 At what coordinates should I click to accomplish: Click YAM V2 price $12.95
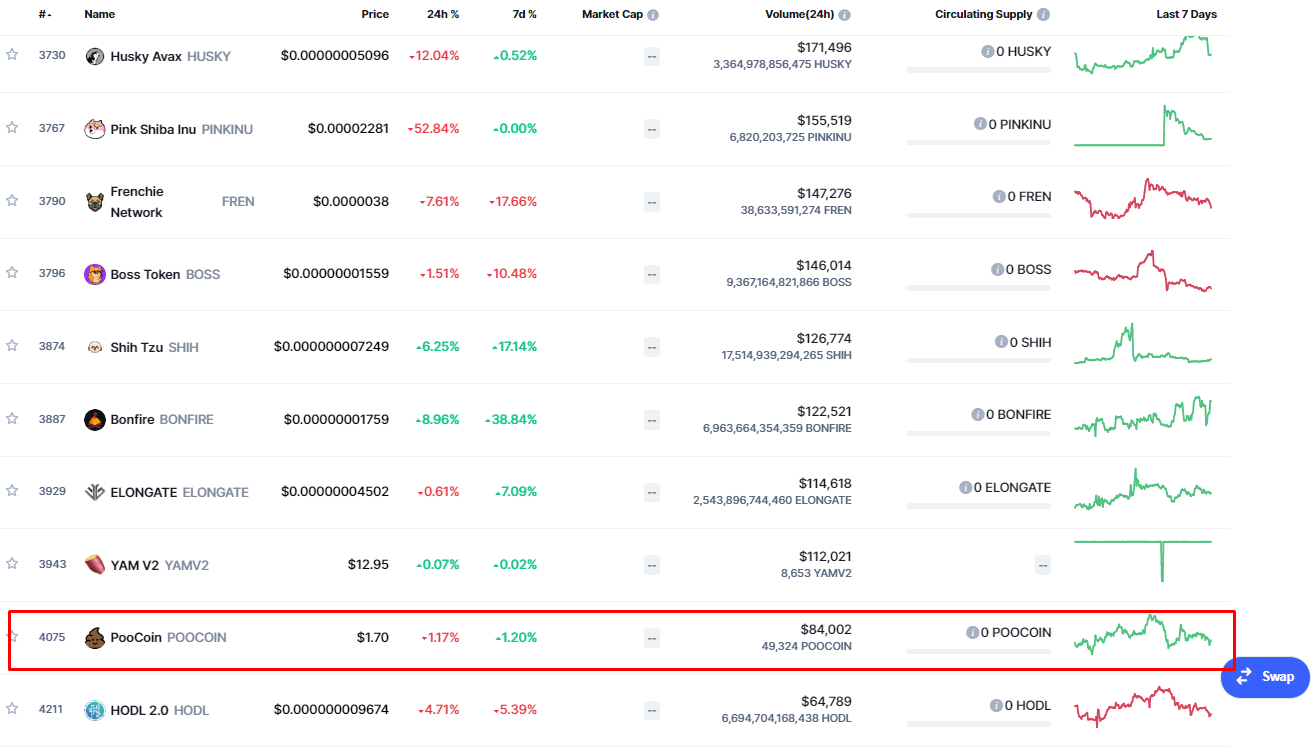click(x=368, y=564)
